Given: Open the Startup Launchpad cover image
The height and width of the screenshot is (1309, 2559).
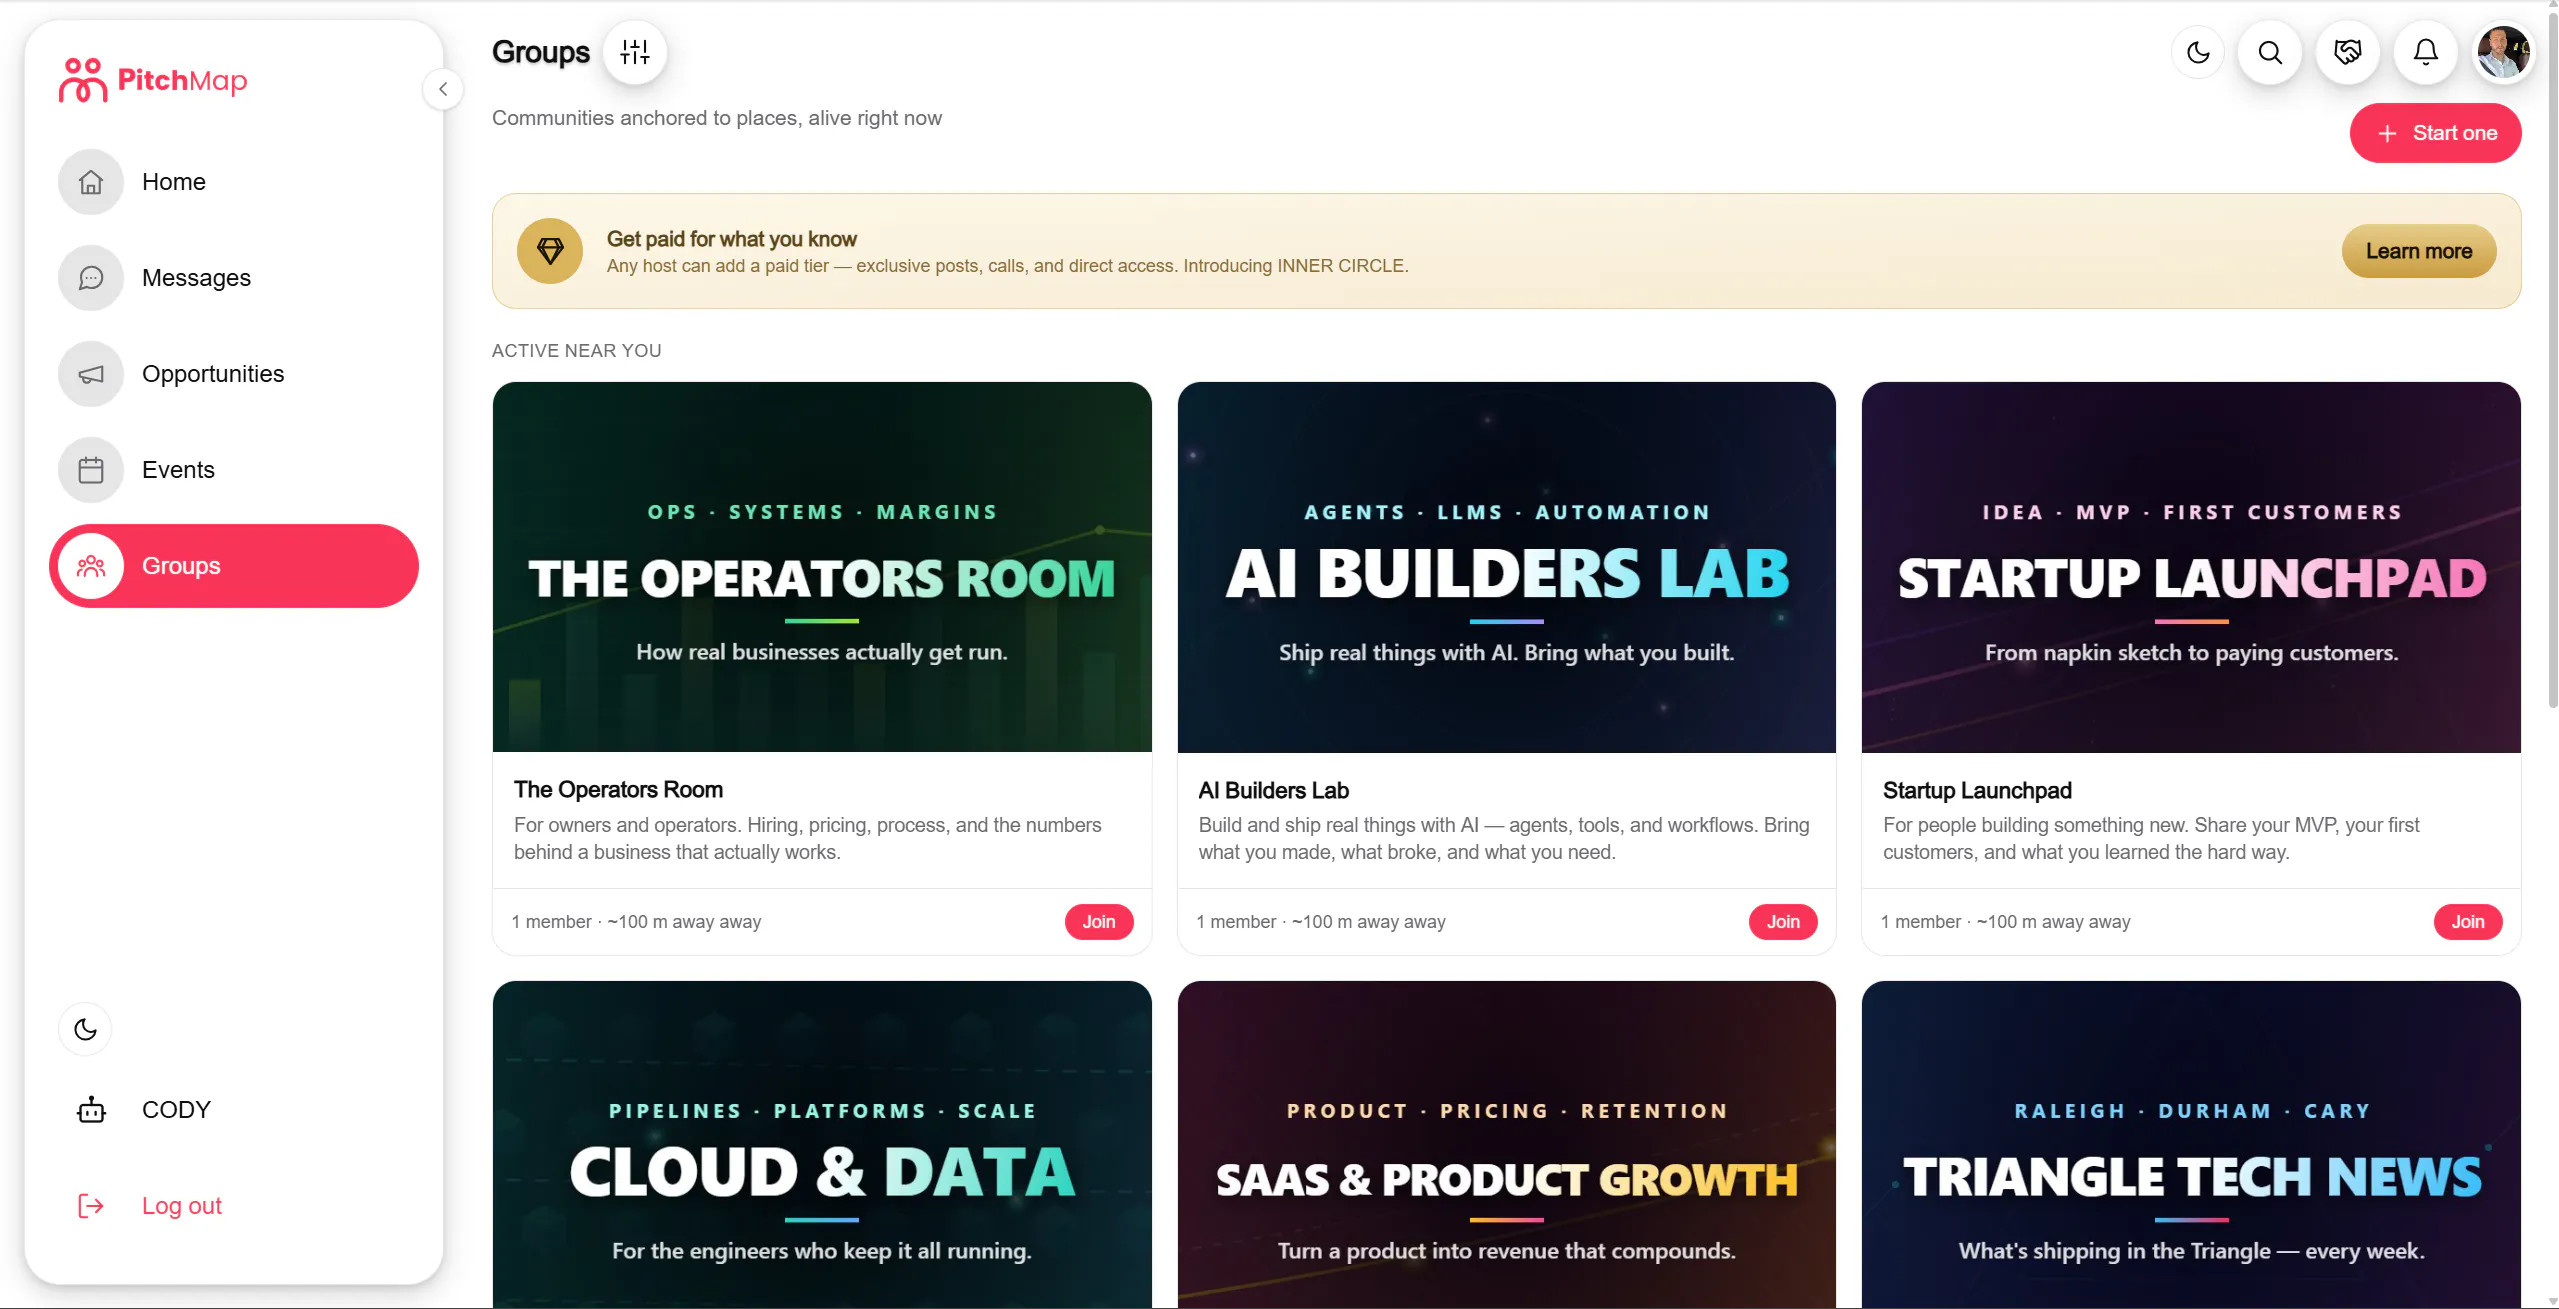Looking at the screenshot, I should 2191,567.
